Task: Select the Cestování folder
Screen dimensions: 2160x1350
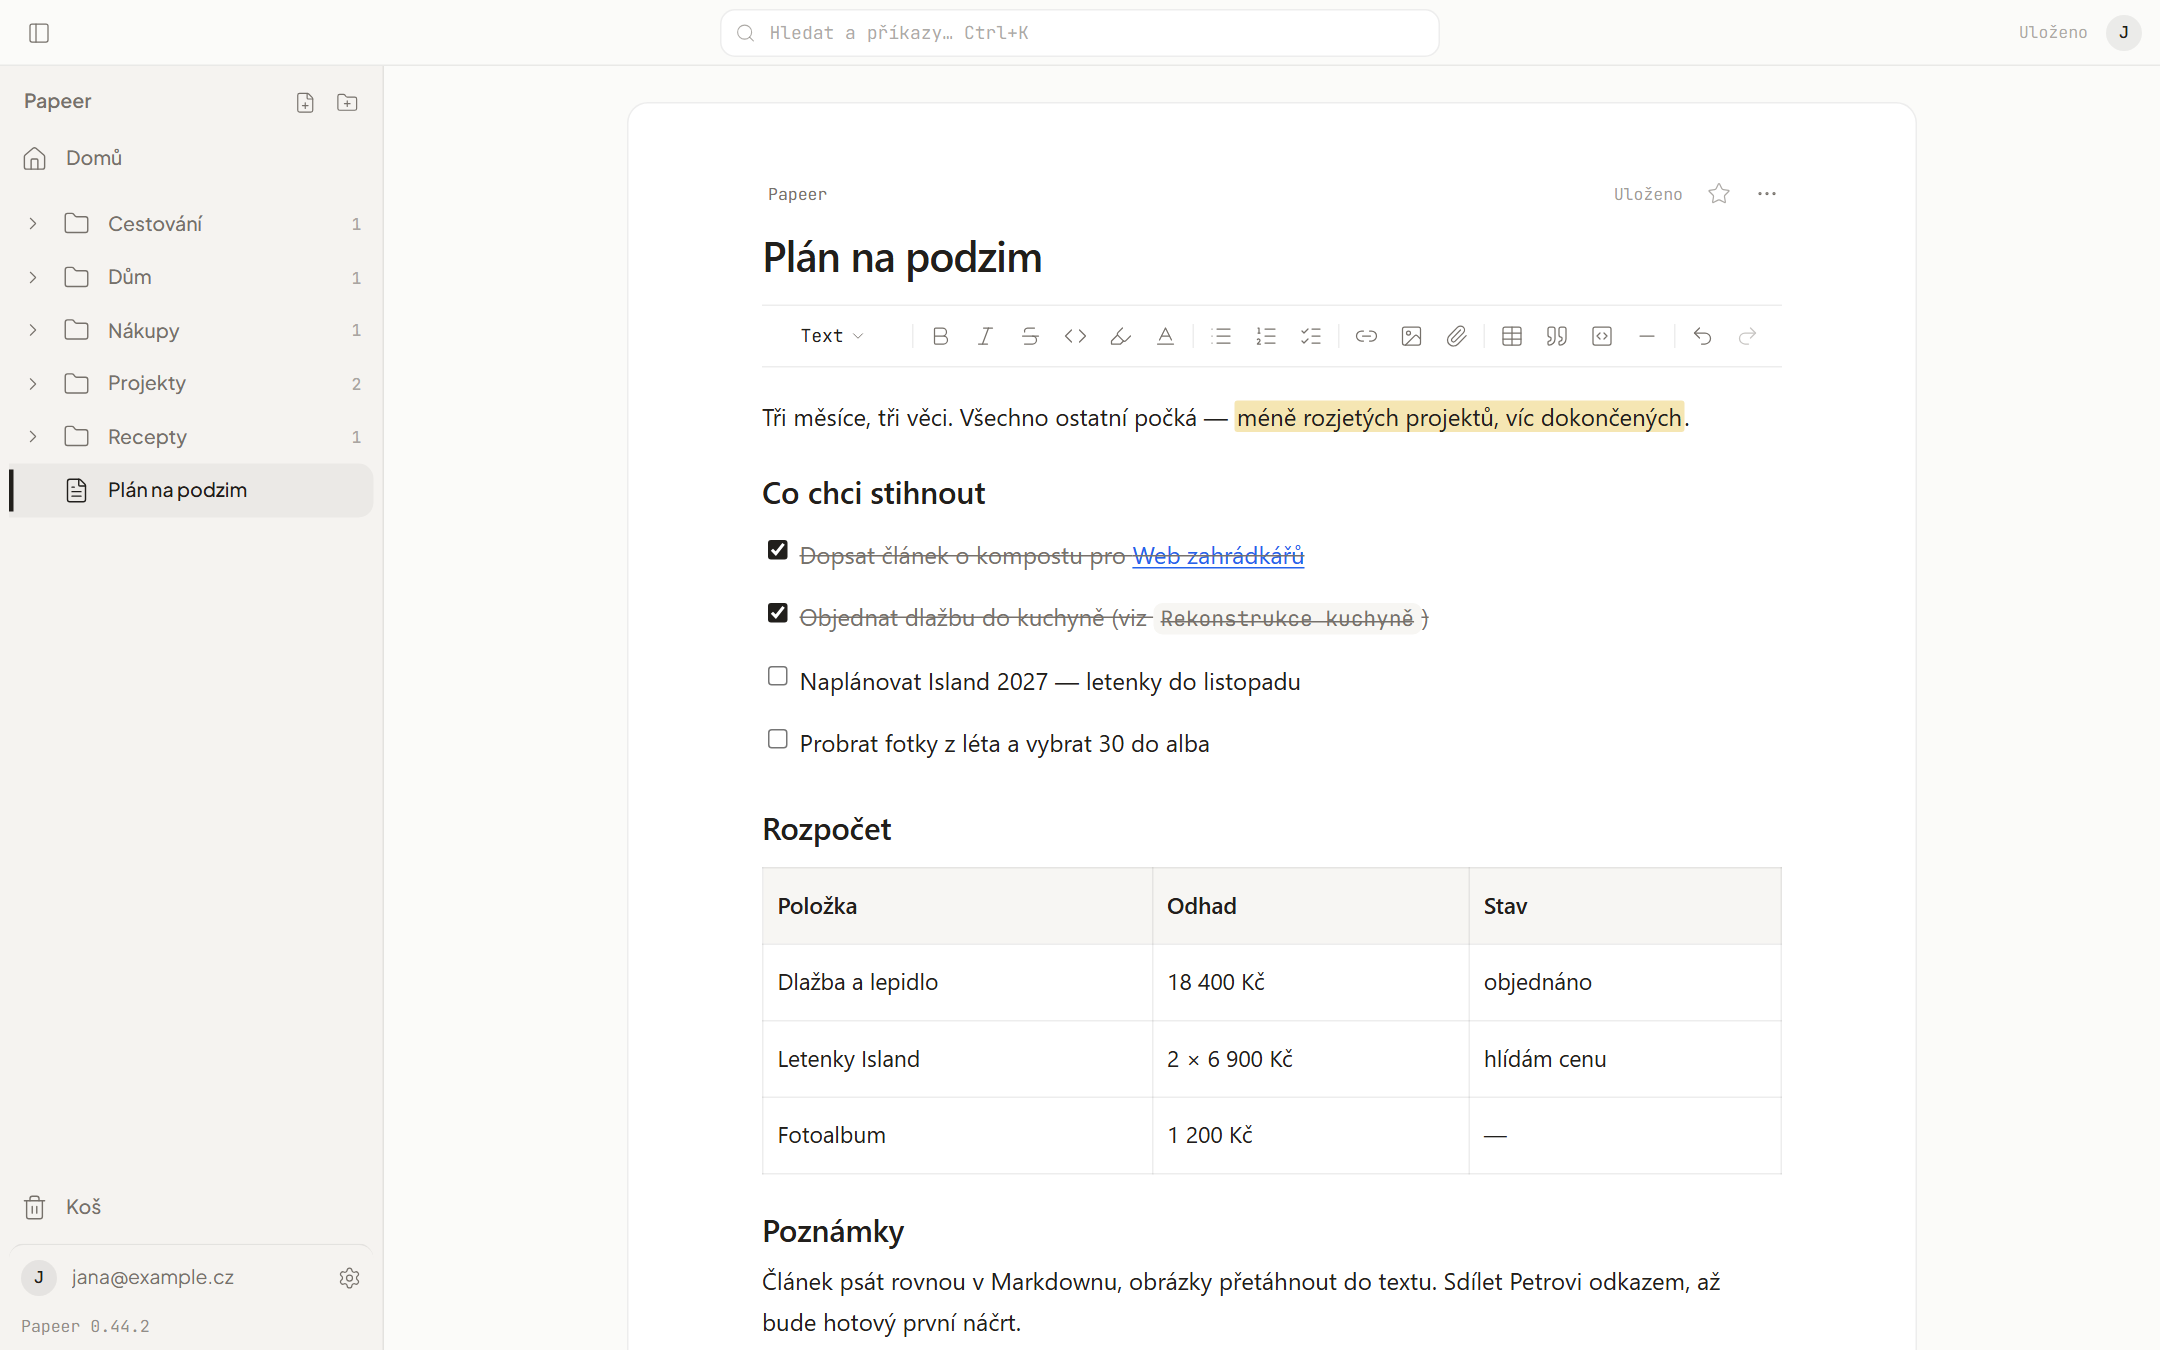Action: click(x=192, y=224)
